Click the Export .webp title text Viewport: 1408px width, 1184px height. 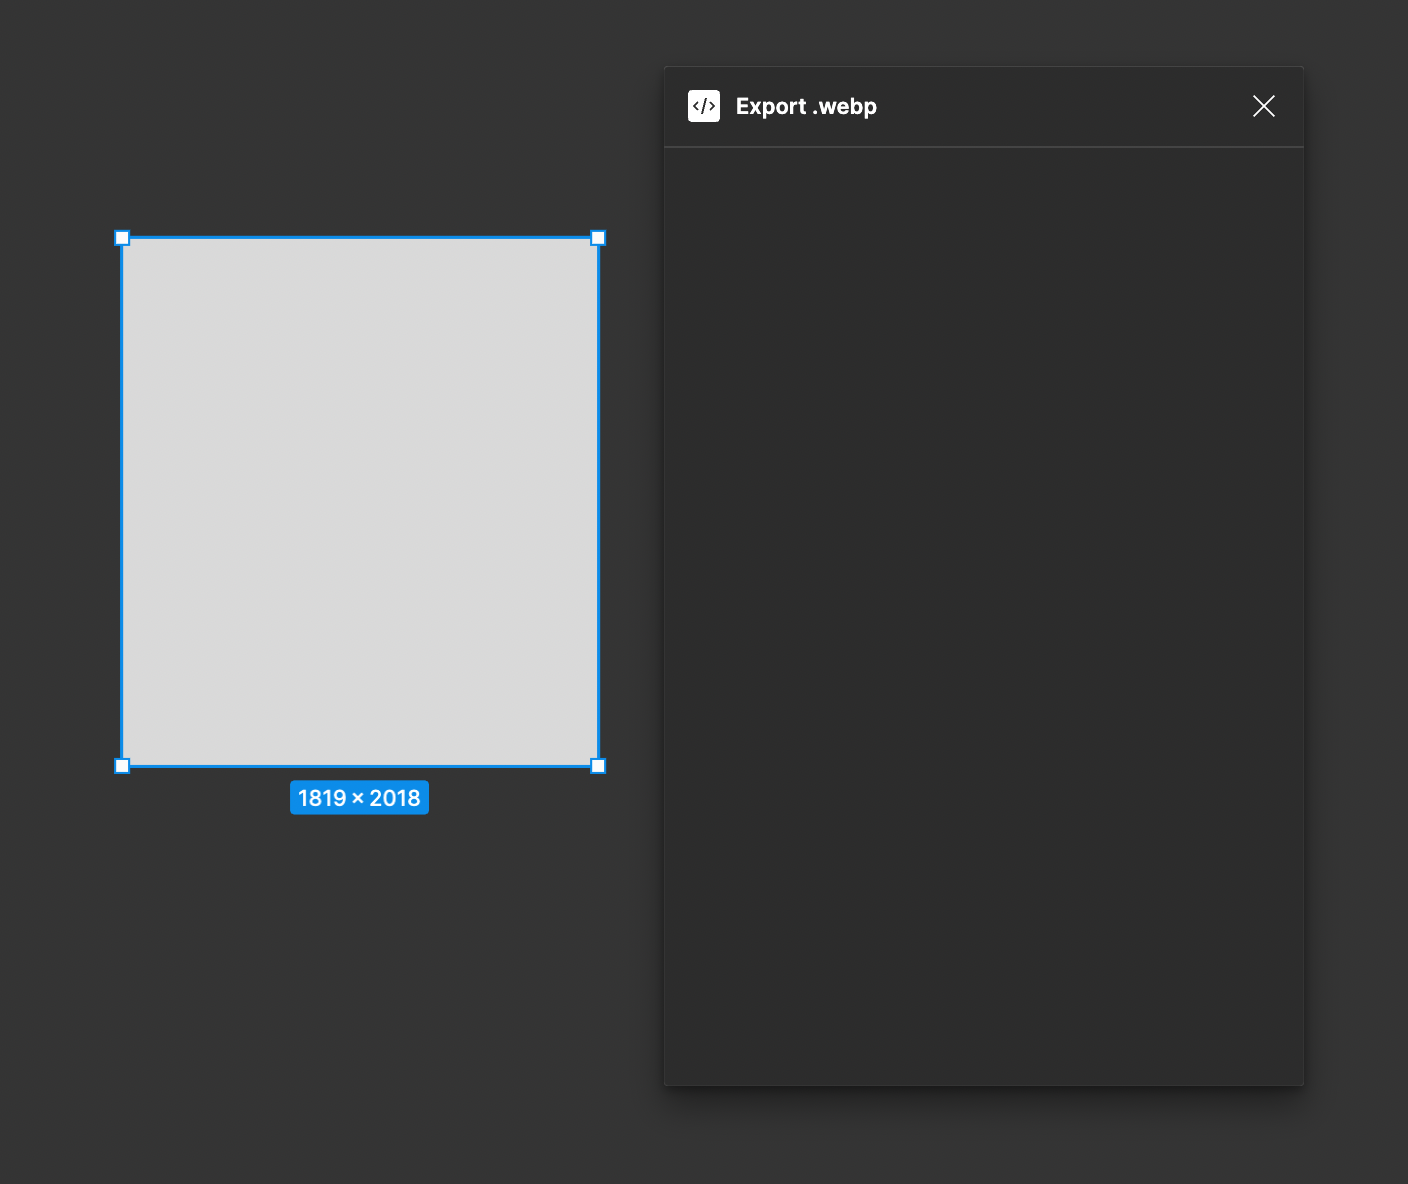click(806, 106)
